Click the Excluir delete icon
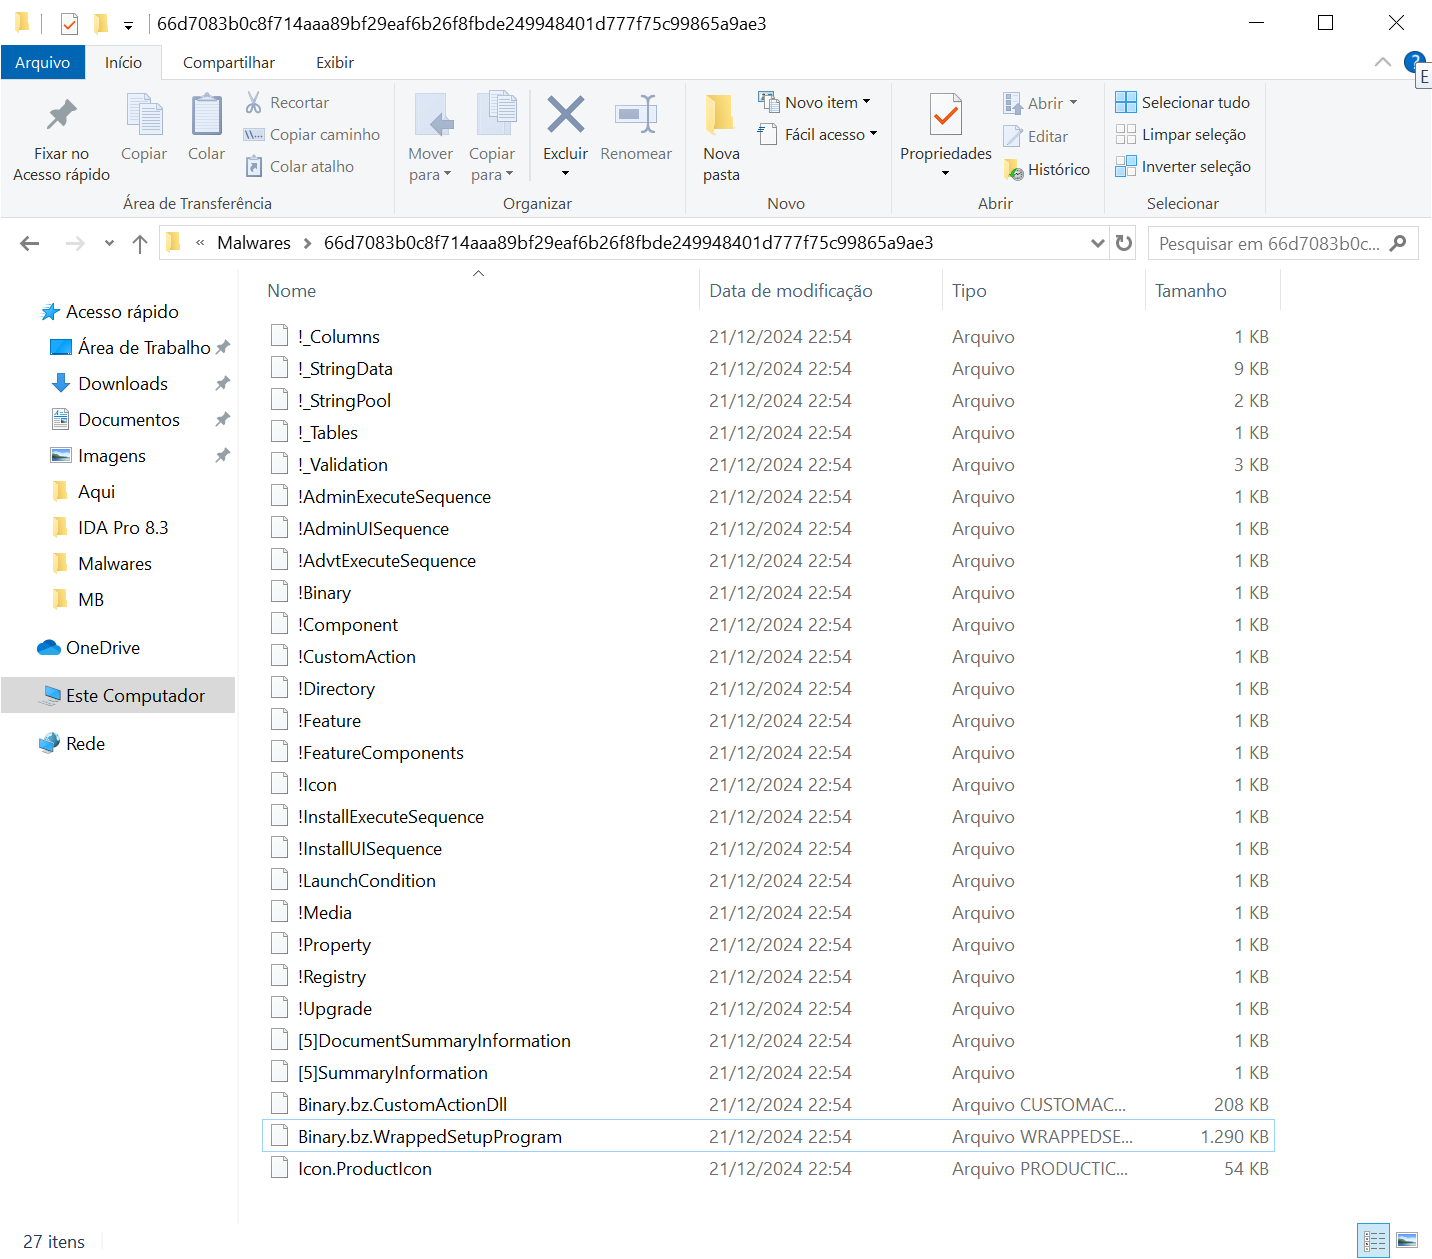The width and height of the screenshot is (1432, 1259). (566, 115)
